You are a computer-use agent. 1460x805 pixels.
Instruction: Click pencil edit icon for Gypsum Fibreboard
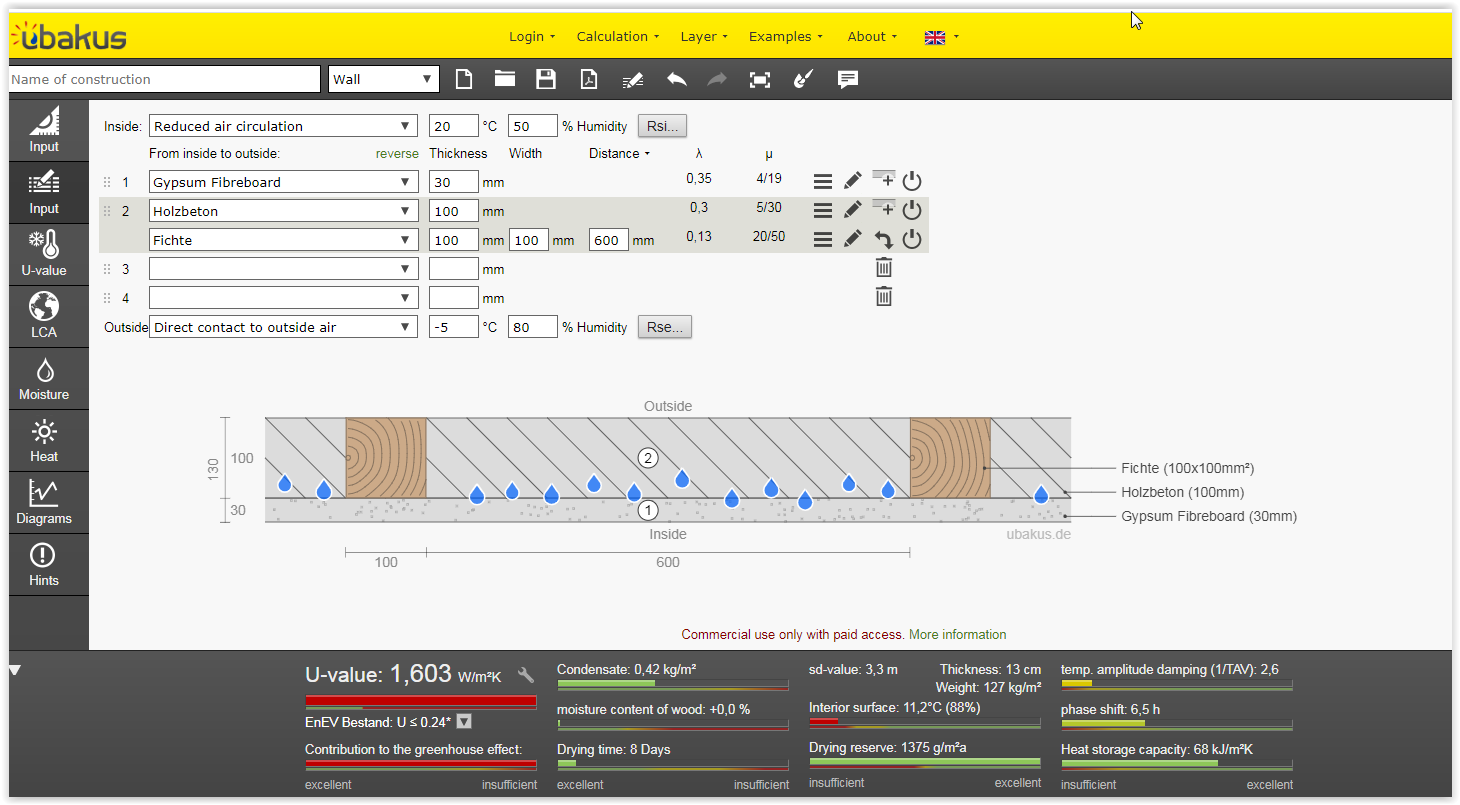(852, 181)
